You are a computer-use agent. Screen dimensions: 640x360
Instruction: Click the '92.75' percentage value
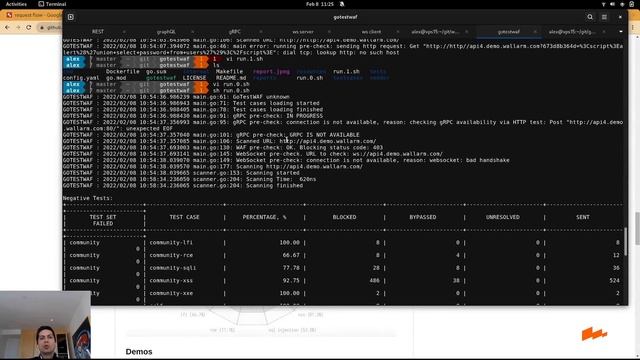click(291, 280)
